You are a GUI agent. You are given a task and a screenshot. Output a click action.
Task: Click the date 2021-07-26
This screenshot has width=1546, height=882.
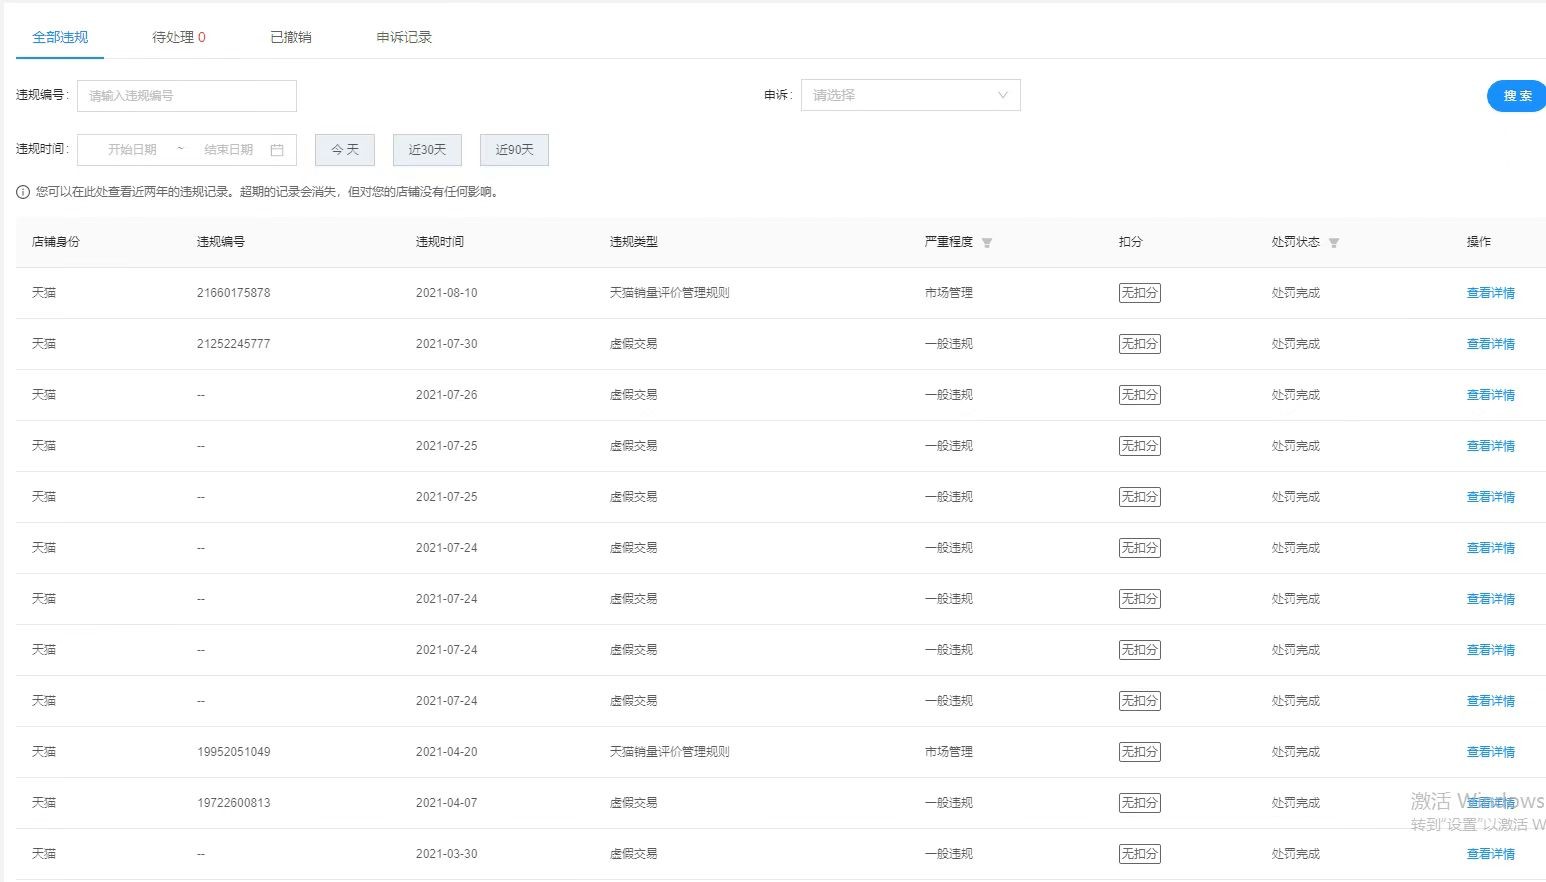click(x=446, y=395)
